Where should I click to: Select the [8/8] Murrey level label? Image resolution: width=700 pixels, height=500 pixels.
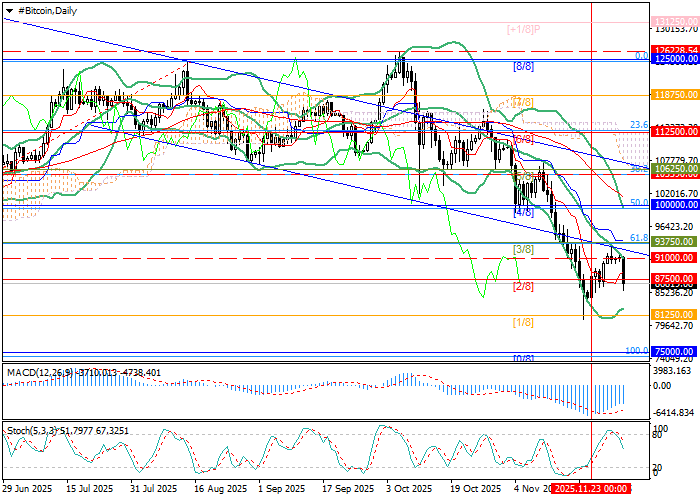(x=522, y=66)
